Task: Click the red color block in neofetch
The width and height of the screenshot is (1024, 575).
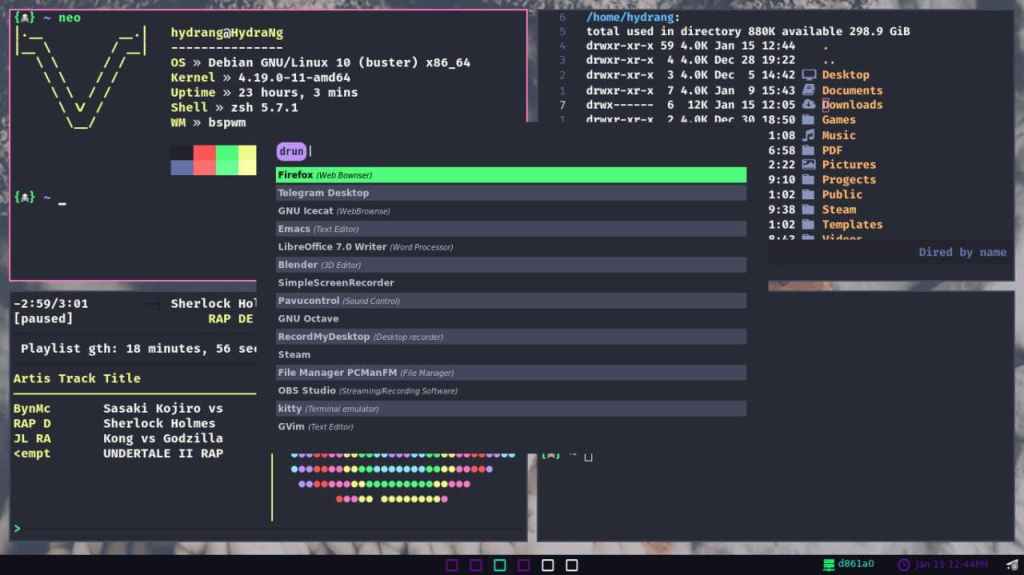Action: [204, 160]
